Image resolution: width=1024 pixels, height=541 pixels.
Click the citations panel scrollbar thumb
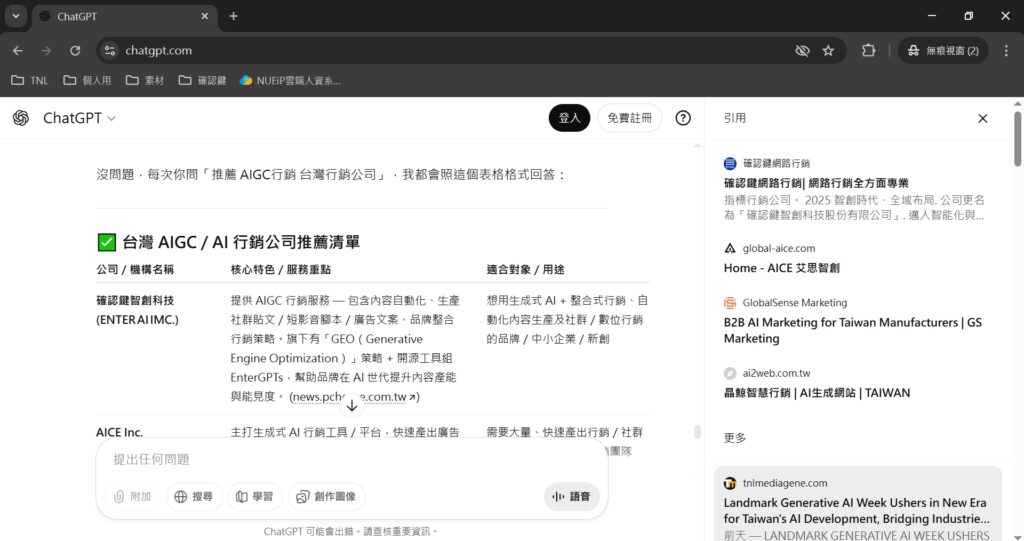tap(1017, 139)
